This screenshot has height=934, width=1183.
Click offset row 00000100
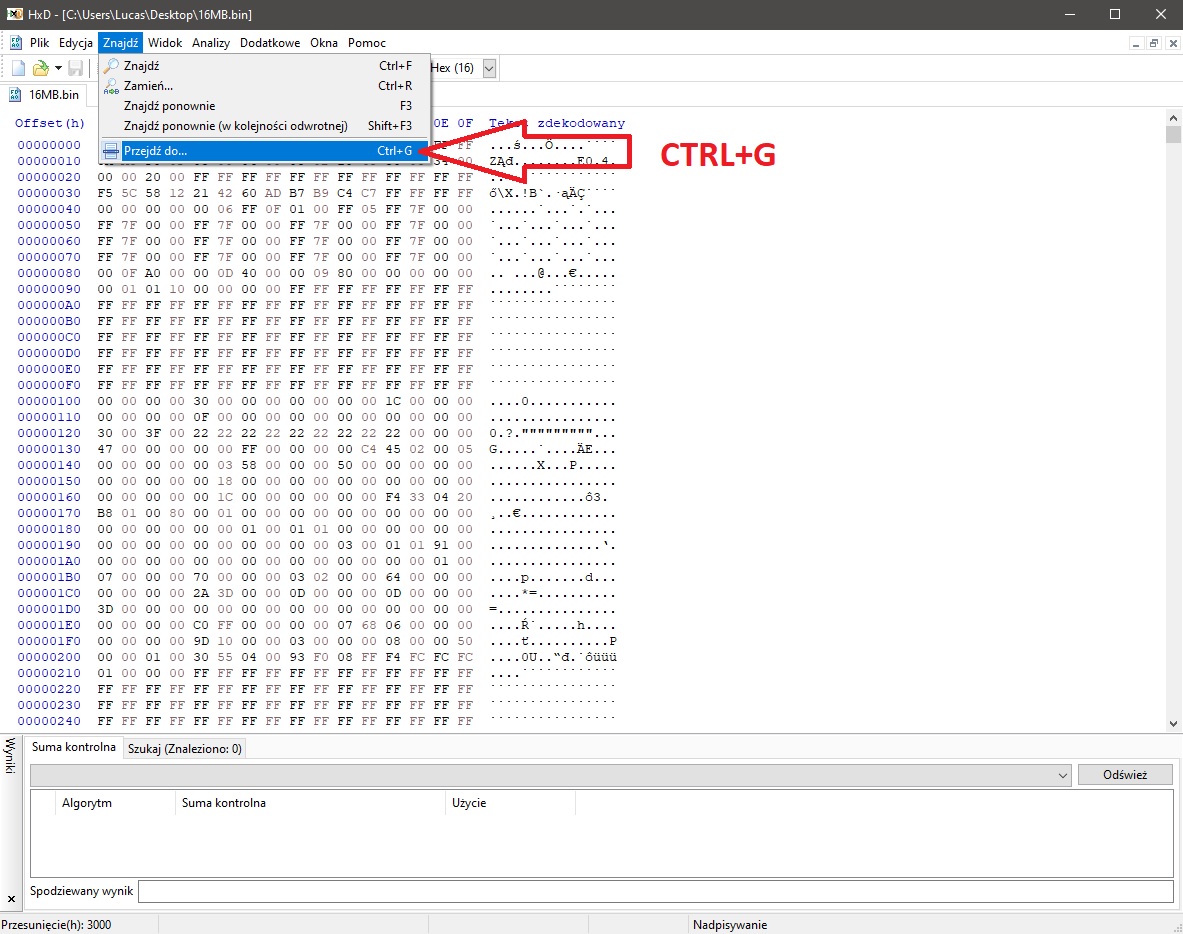click(49, 401)
